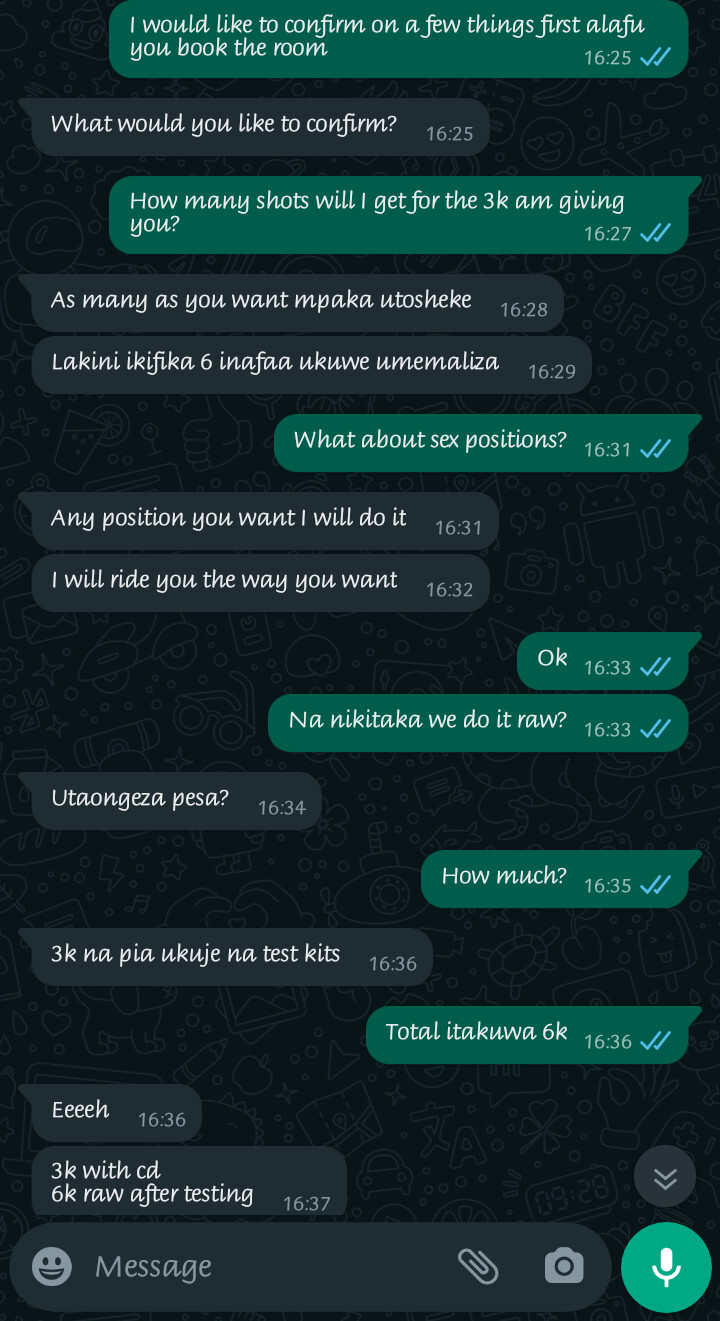Tap the "Eeeeh" received message
The width and height of the screenshot is (720, 1321).
[x=116, y=1112]
